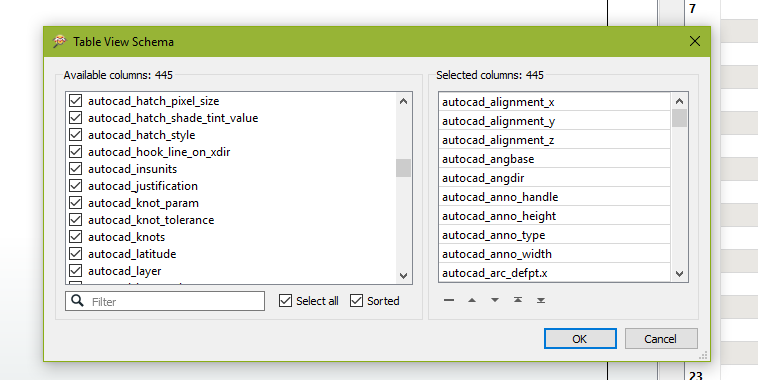The width and height of the screenshot is (758, 380).
Task: Uncheck autocad_insunits column
Action: tap(75, 168)
